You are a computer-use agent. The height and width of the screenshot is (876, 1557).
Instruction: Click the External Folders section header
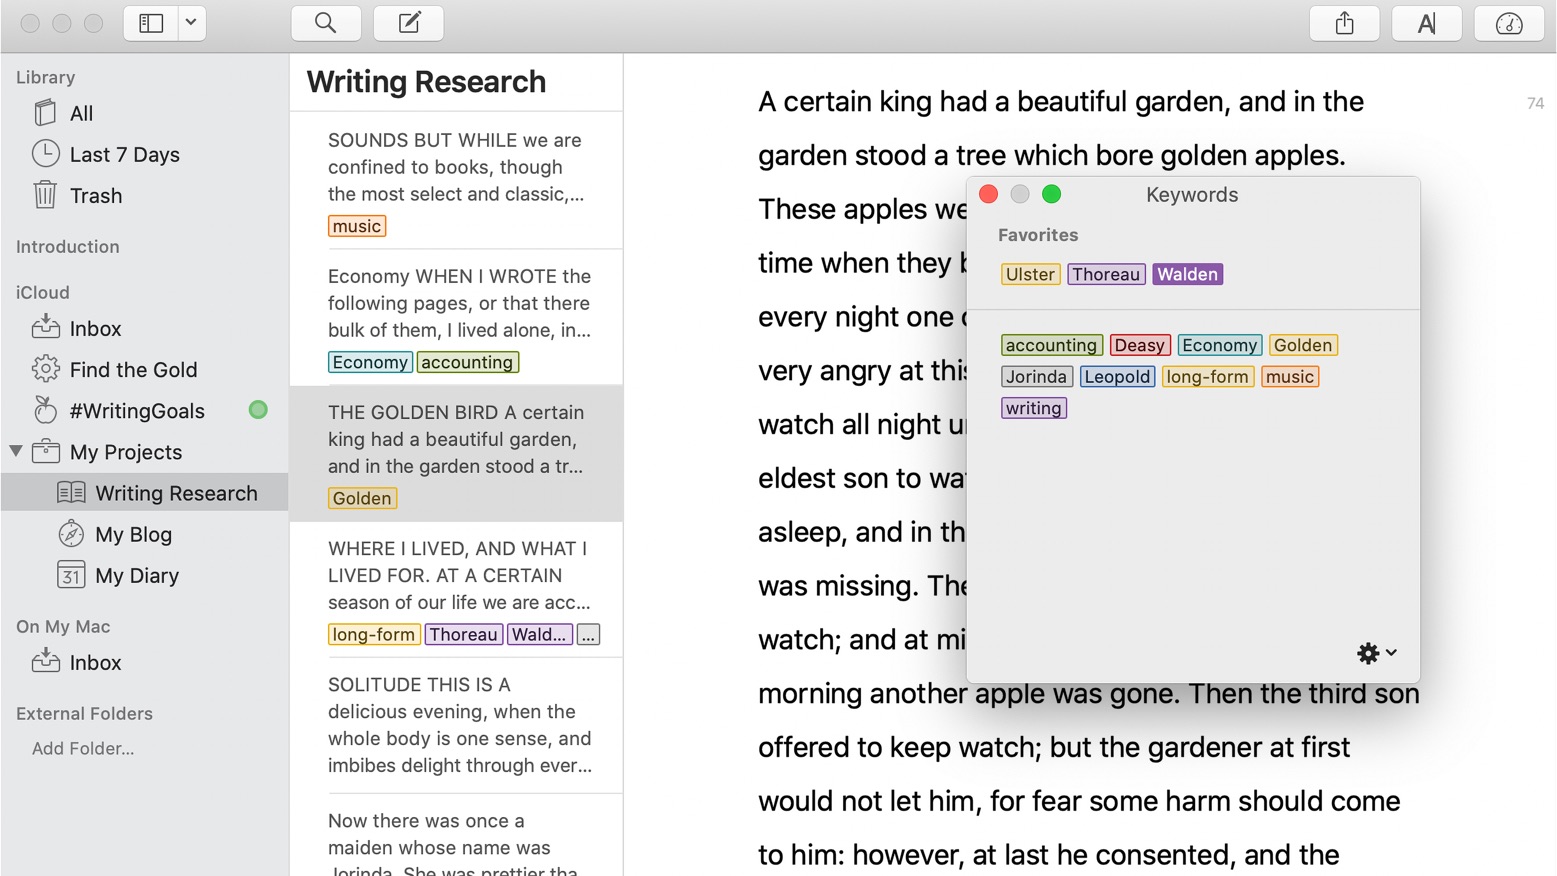[x=84, y=713]
